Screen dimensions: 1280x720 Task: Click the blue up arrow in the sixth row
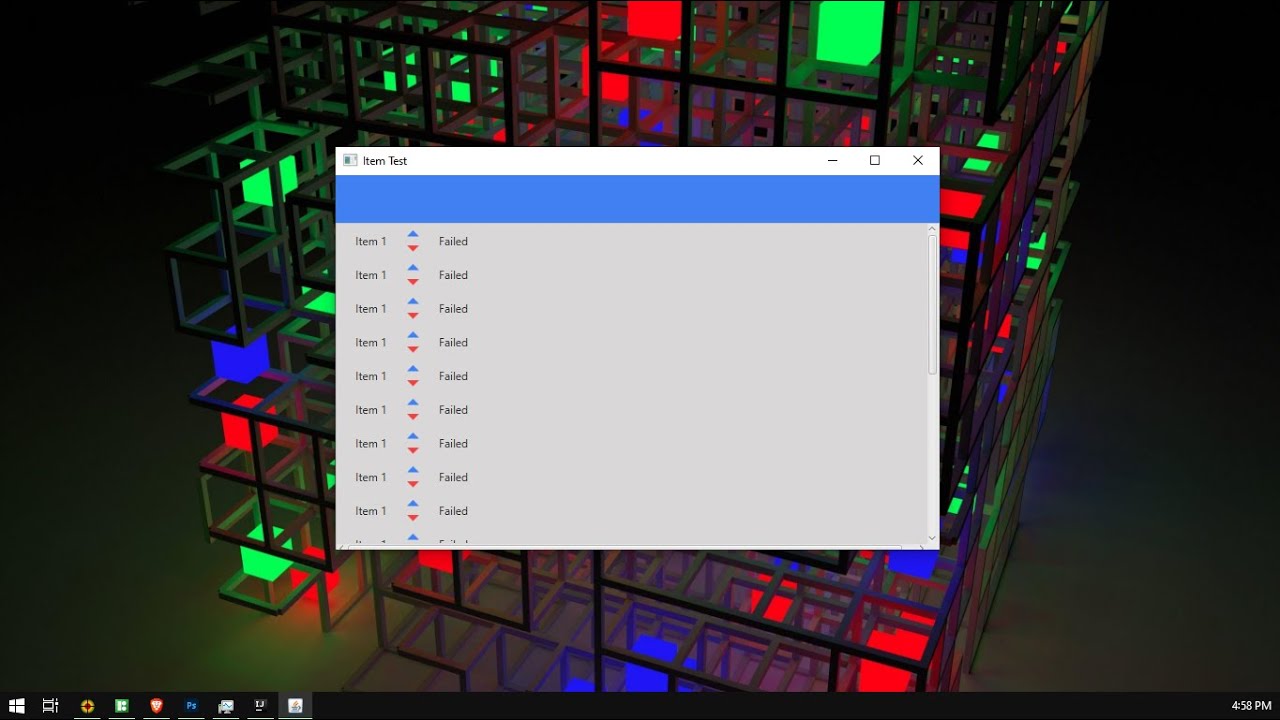(413, 403)
